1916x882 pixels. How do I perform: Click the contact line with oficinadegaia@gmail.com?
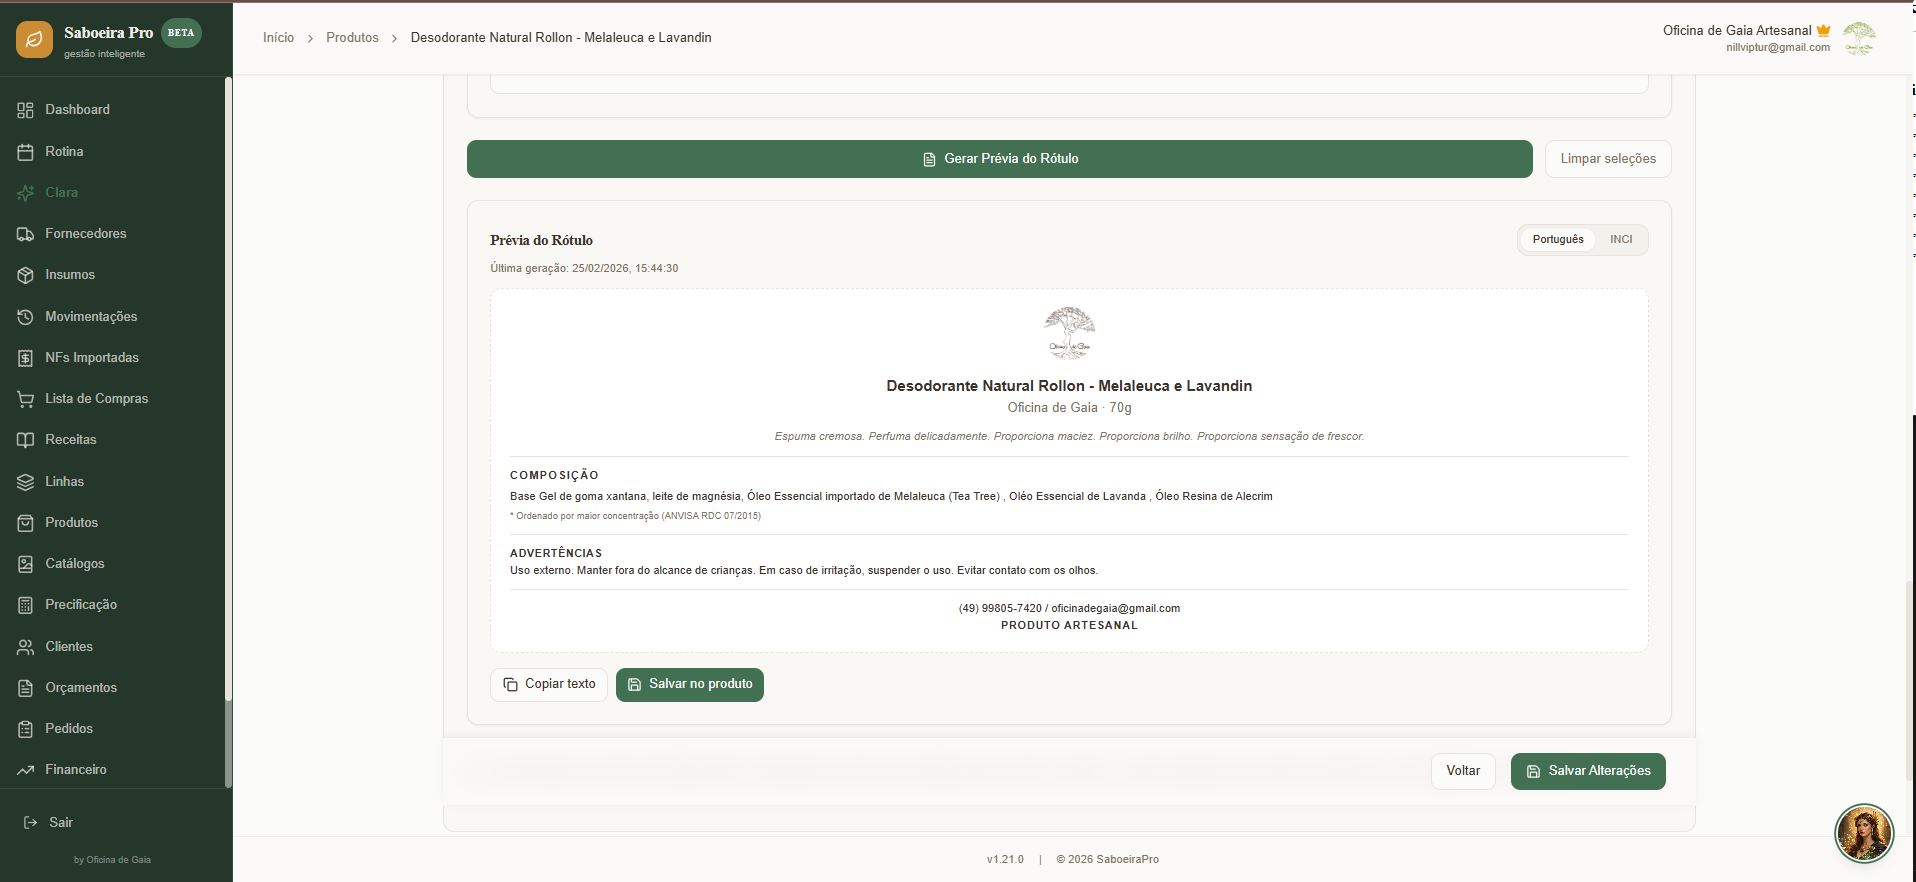(x=1069, y=609)
